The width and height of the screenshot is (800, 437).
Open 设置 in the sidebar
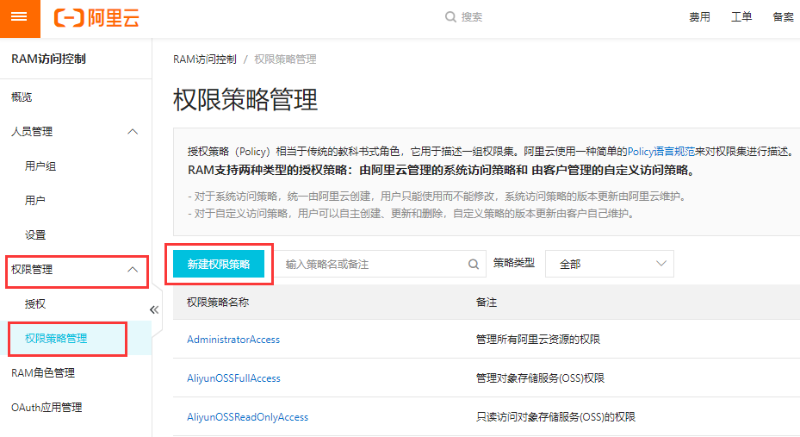click(35, 235)
